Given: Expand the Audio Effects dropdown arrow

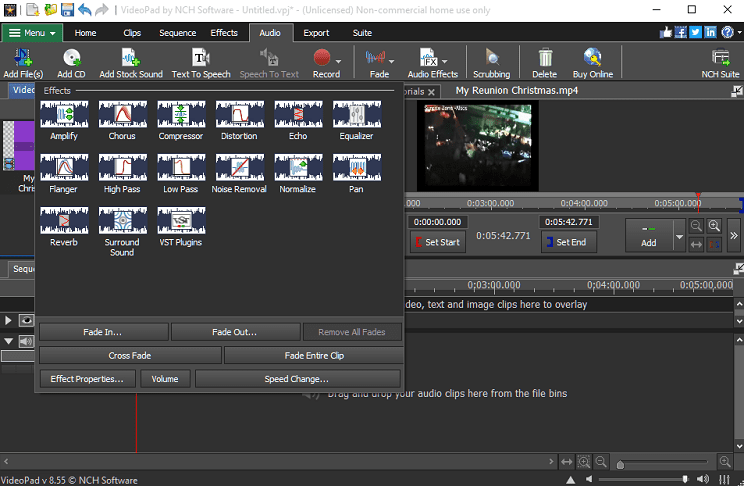Looking at the screenshot, I should tap(445, 61).
